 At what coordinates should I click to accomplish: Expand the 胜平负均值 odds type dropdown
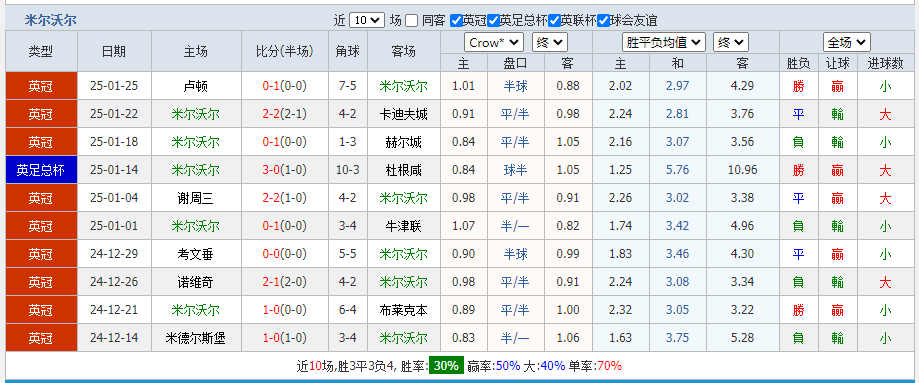coord(663,42)
